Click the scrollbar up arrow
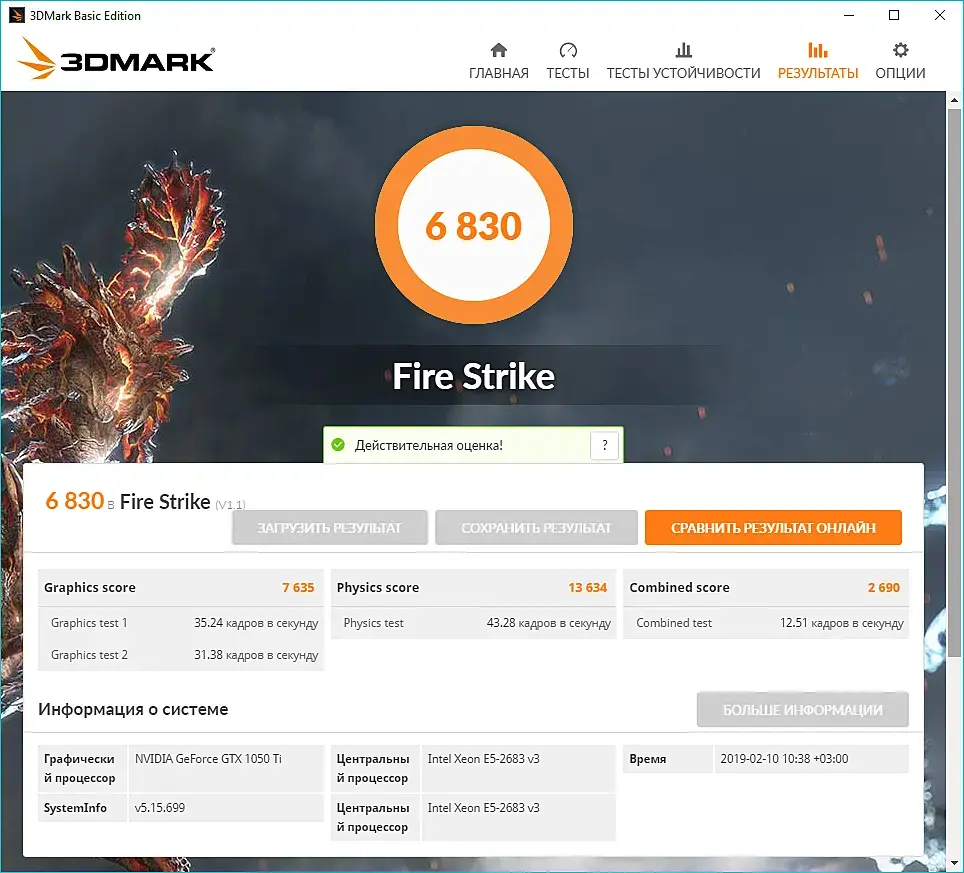 (x=954, y=99)
